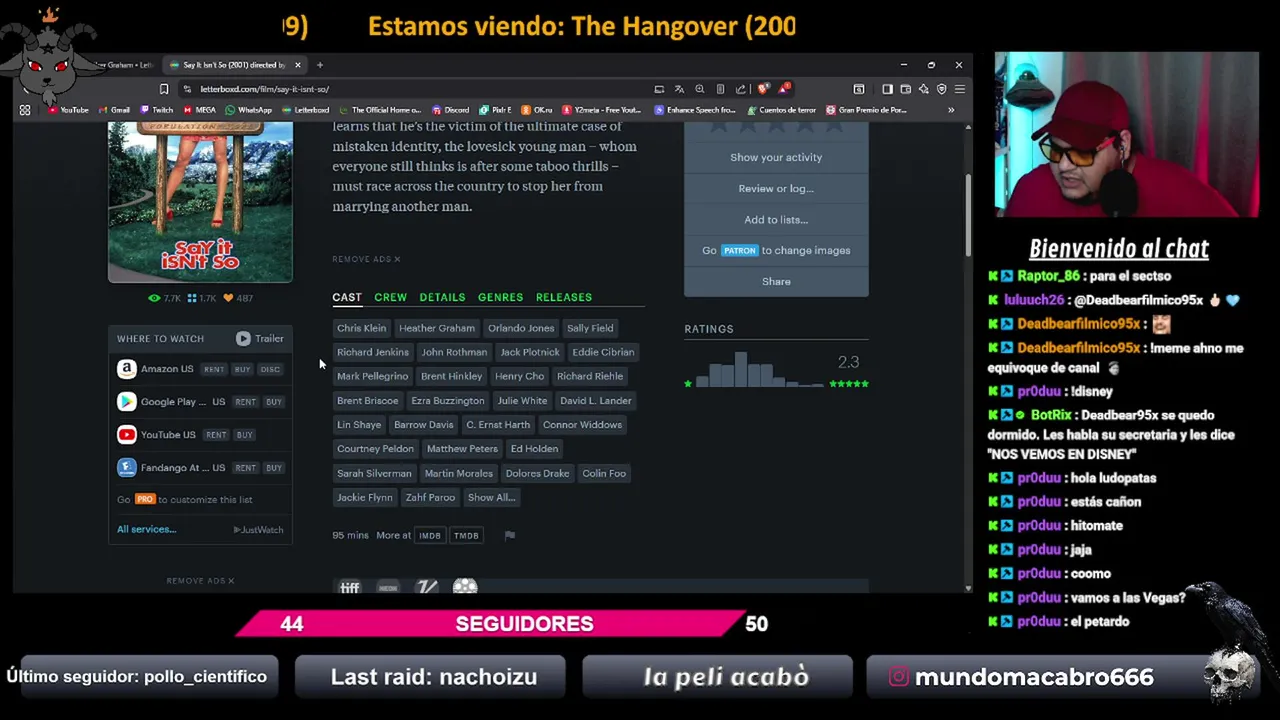Open All services... list

pyautogui.click(x=146, y=530)
